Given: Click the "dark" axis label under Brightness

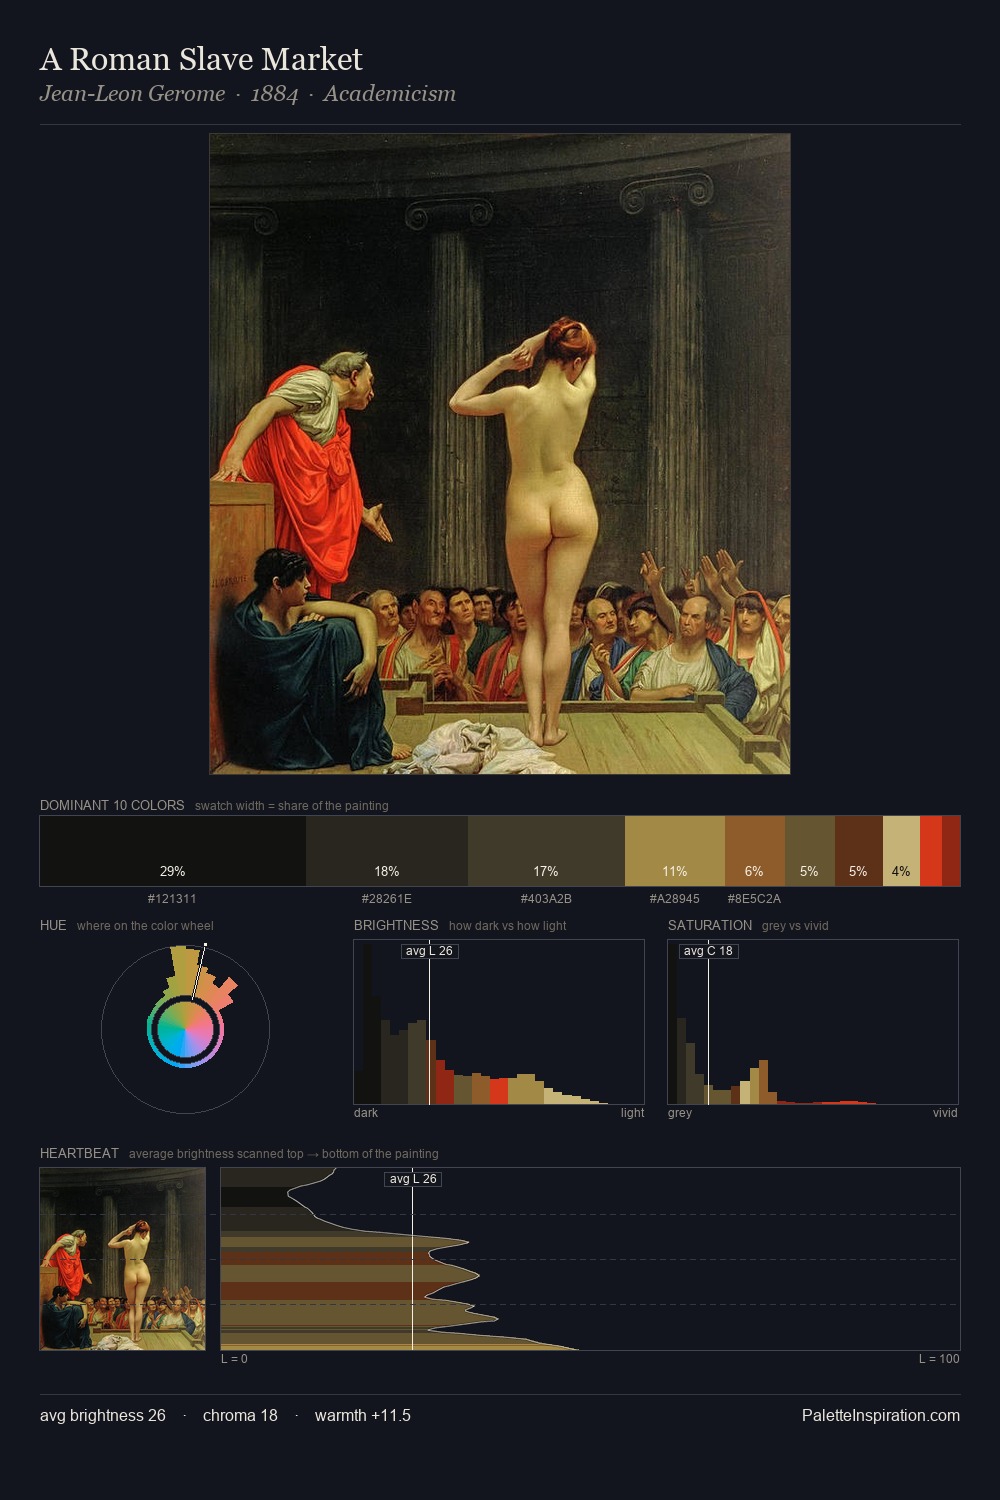Looking at the screenshot, I should 366,1113.
